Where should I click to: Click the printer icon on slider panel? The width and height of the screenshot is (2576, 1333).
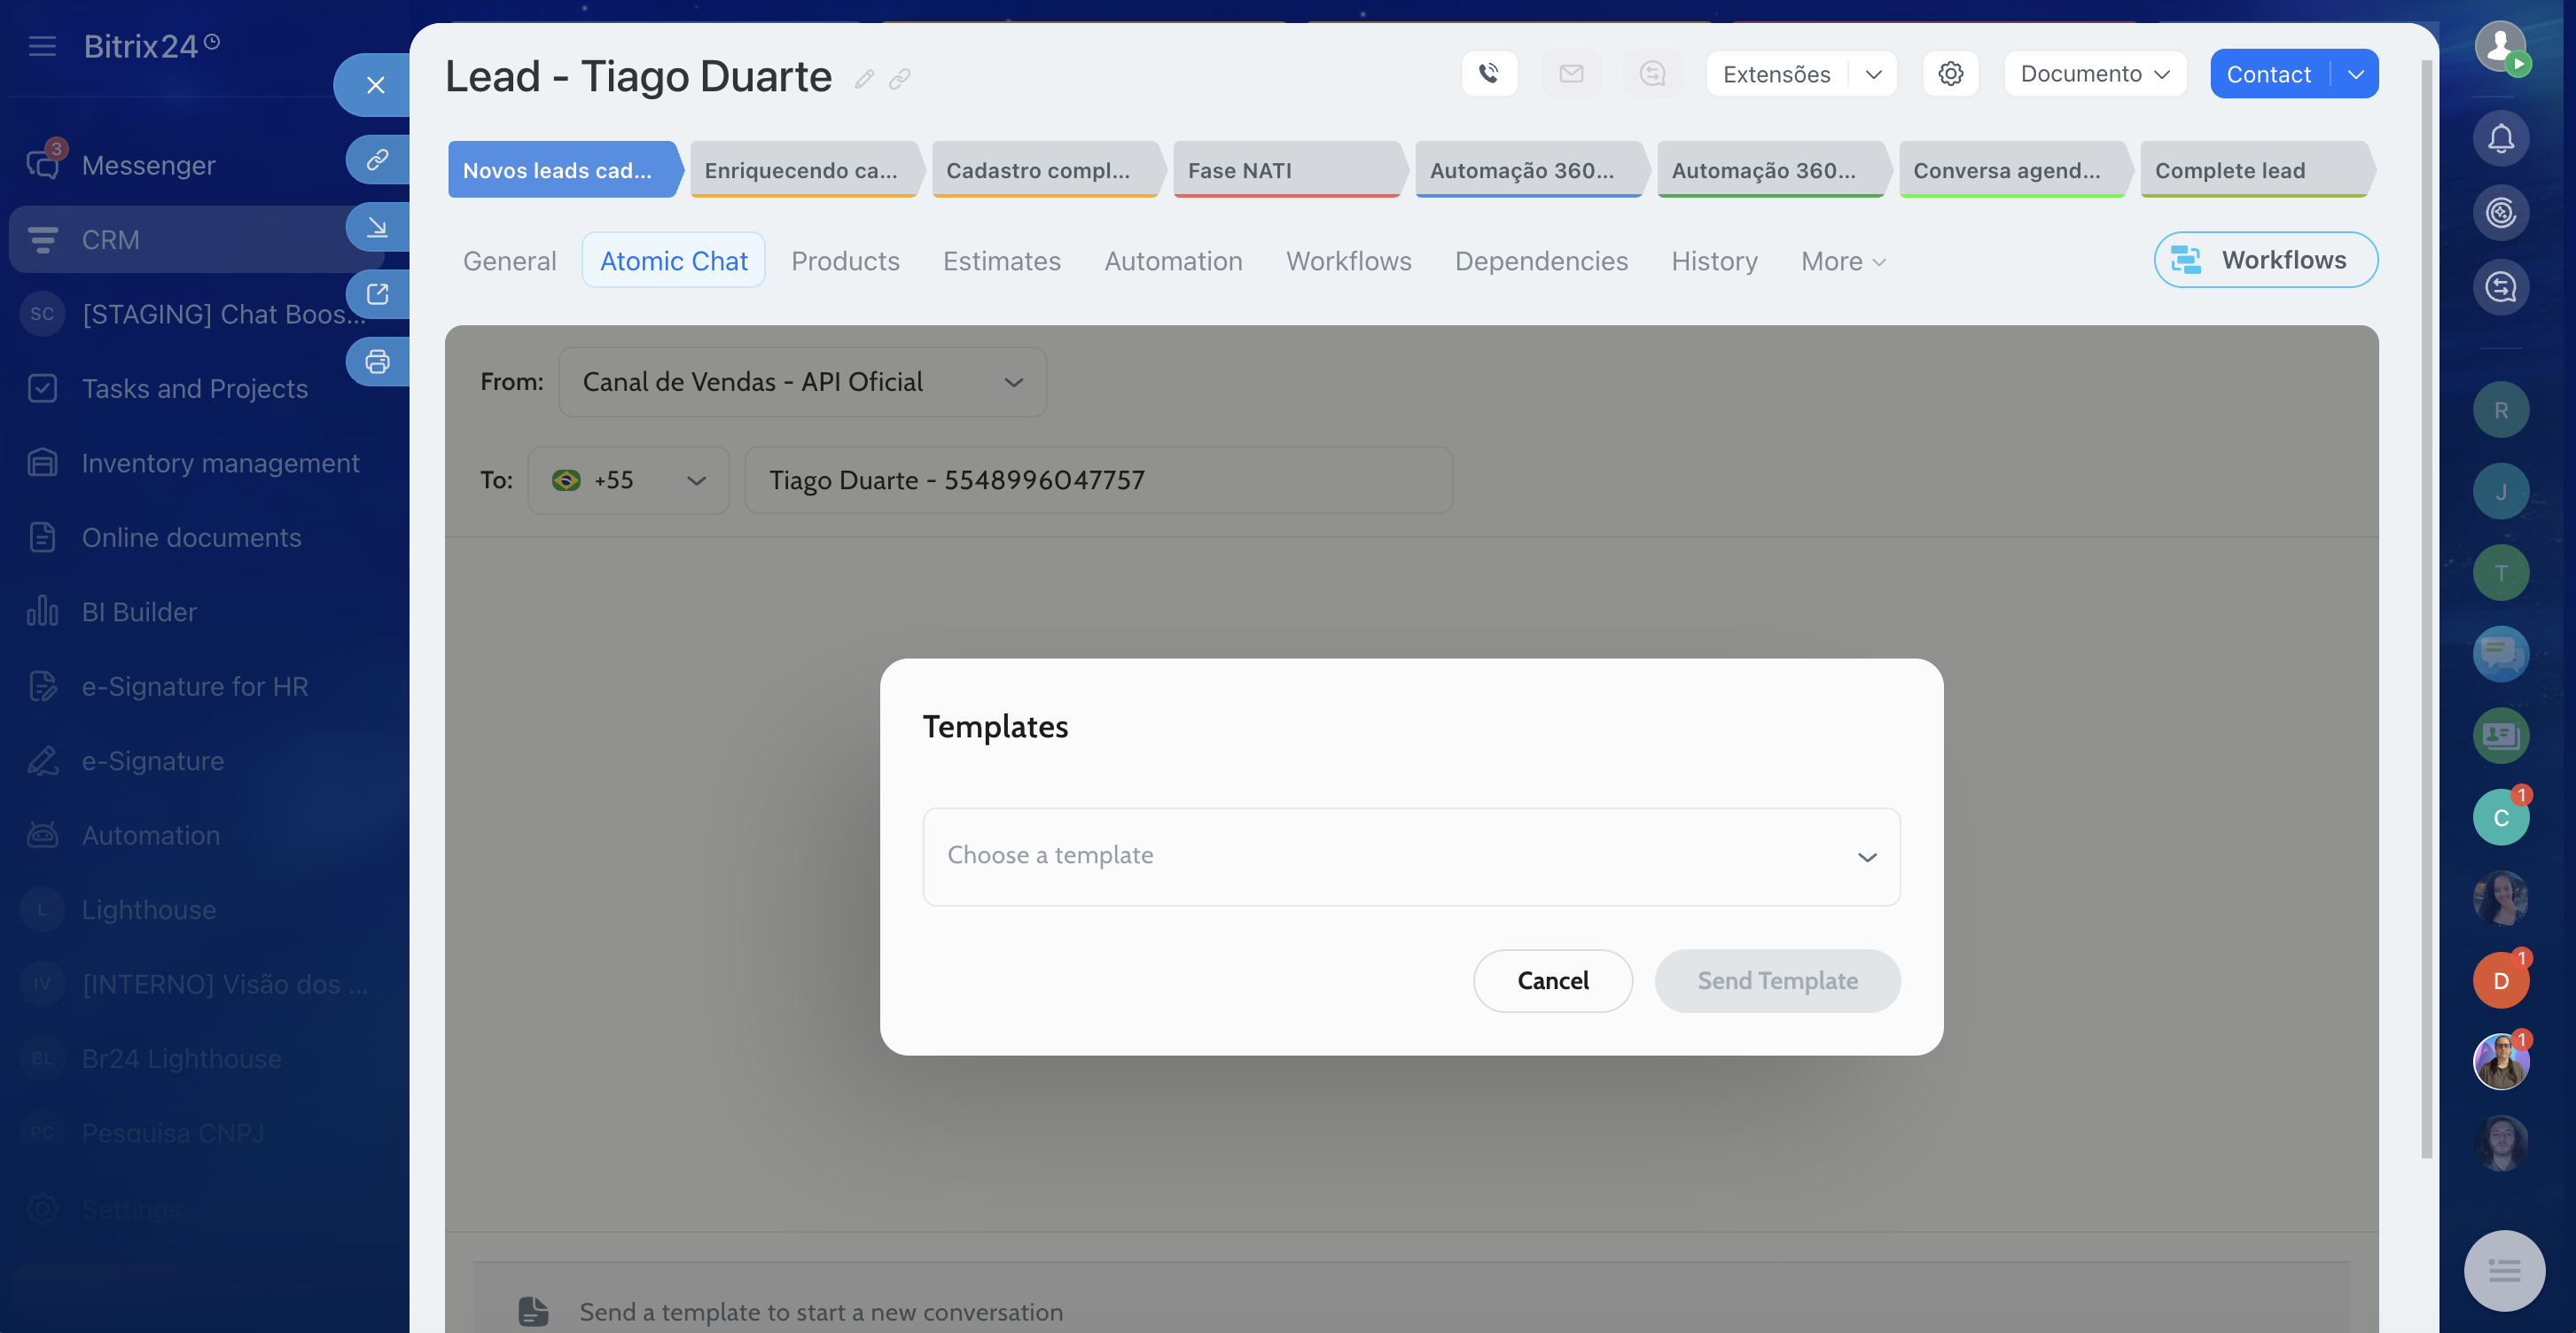pyautogui.click(x=377, y=361)
